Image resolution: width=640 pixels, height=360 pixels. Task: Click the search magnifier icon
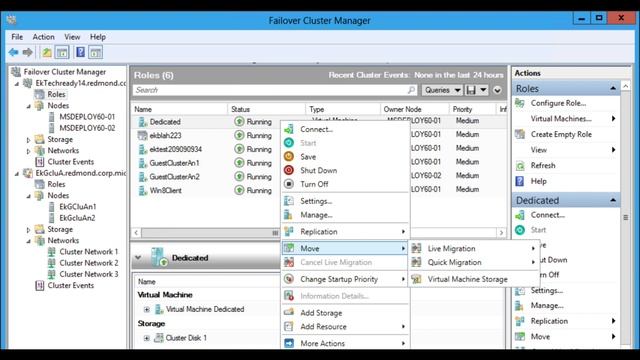(411, 90)
